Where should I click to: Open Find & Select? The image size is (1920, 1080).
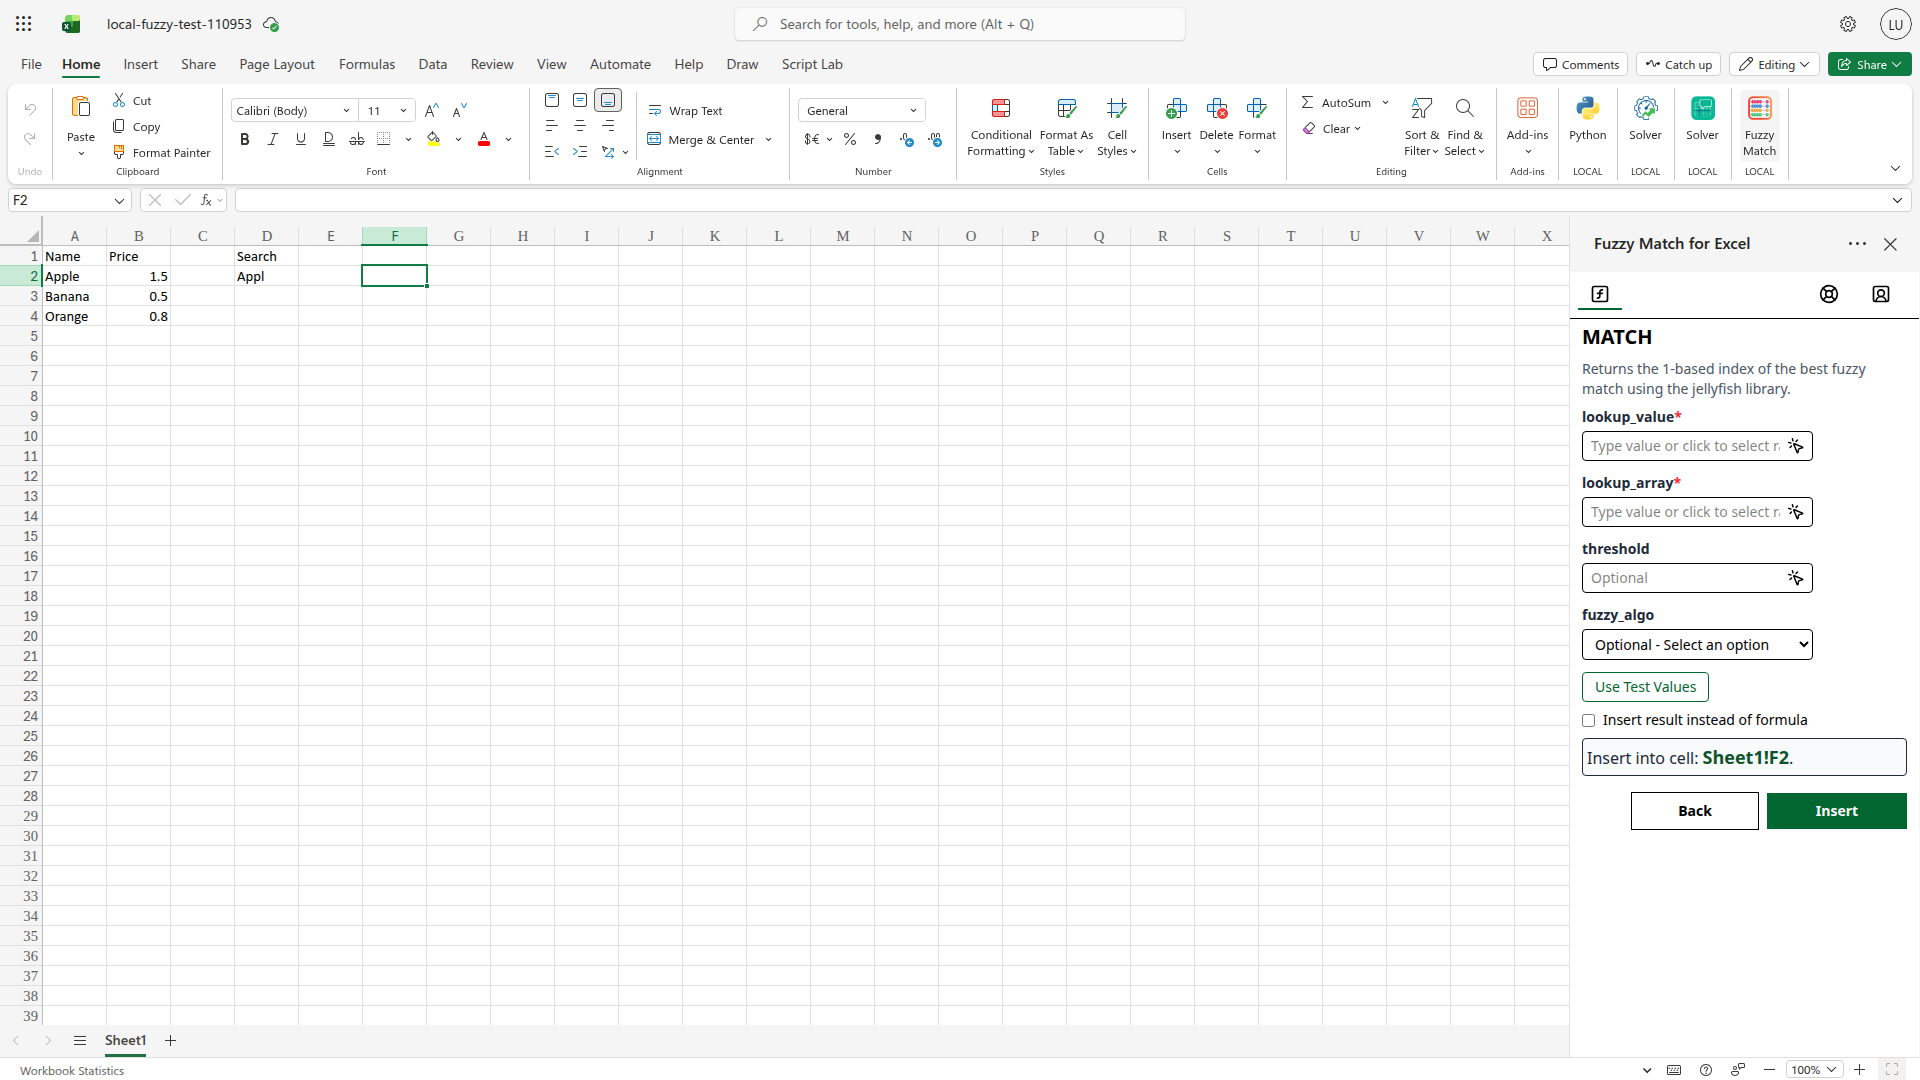click(x=1464, y=125)
